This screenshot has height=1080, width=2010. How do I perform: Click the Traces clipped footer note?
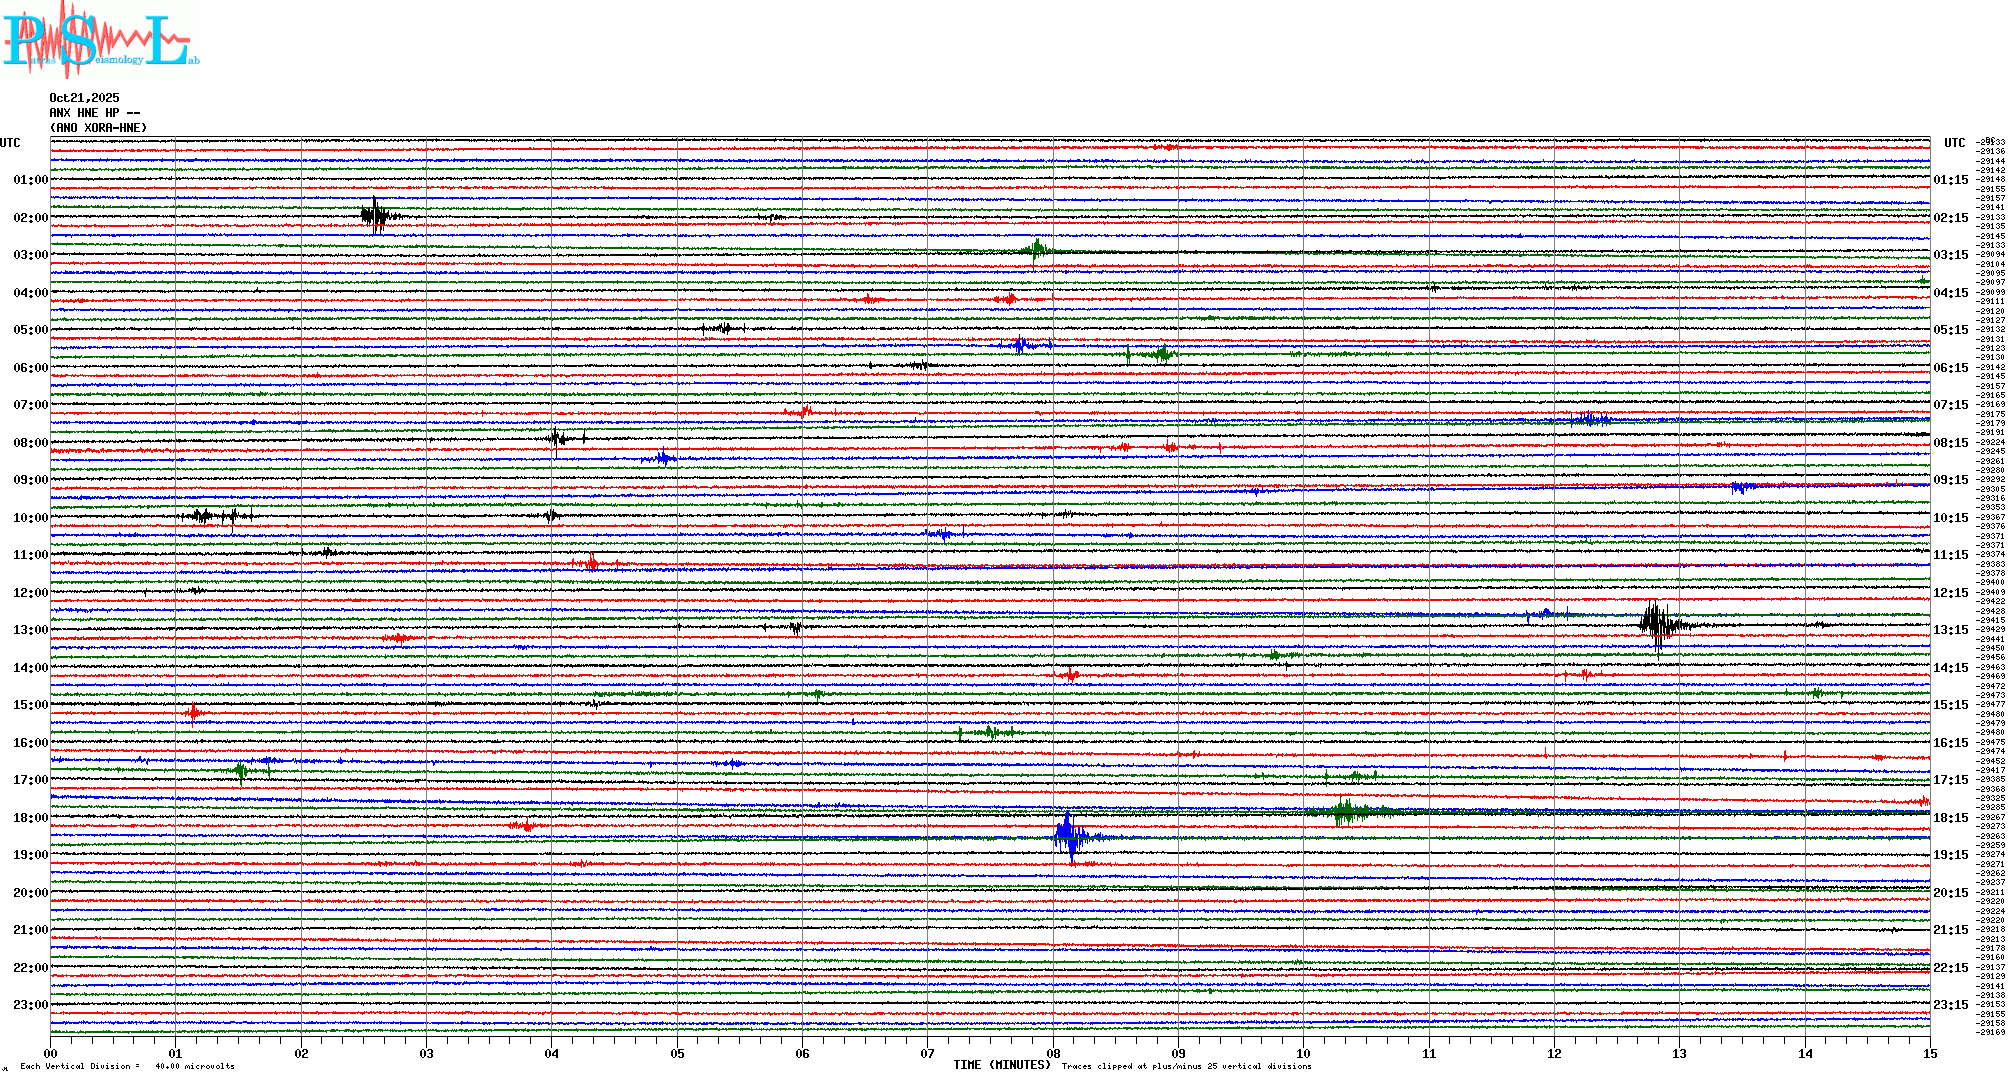[1186, 1067]
